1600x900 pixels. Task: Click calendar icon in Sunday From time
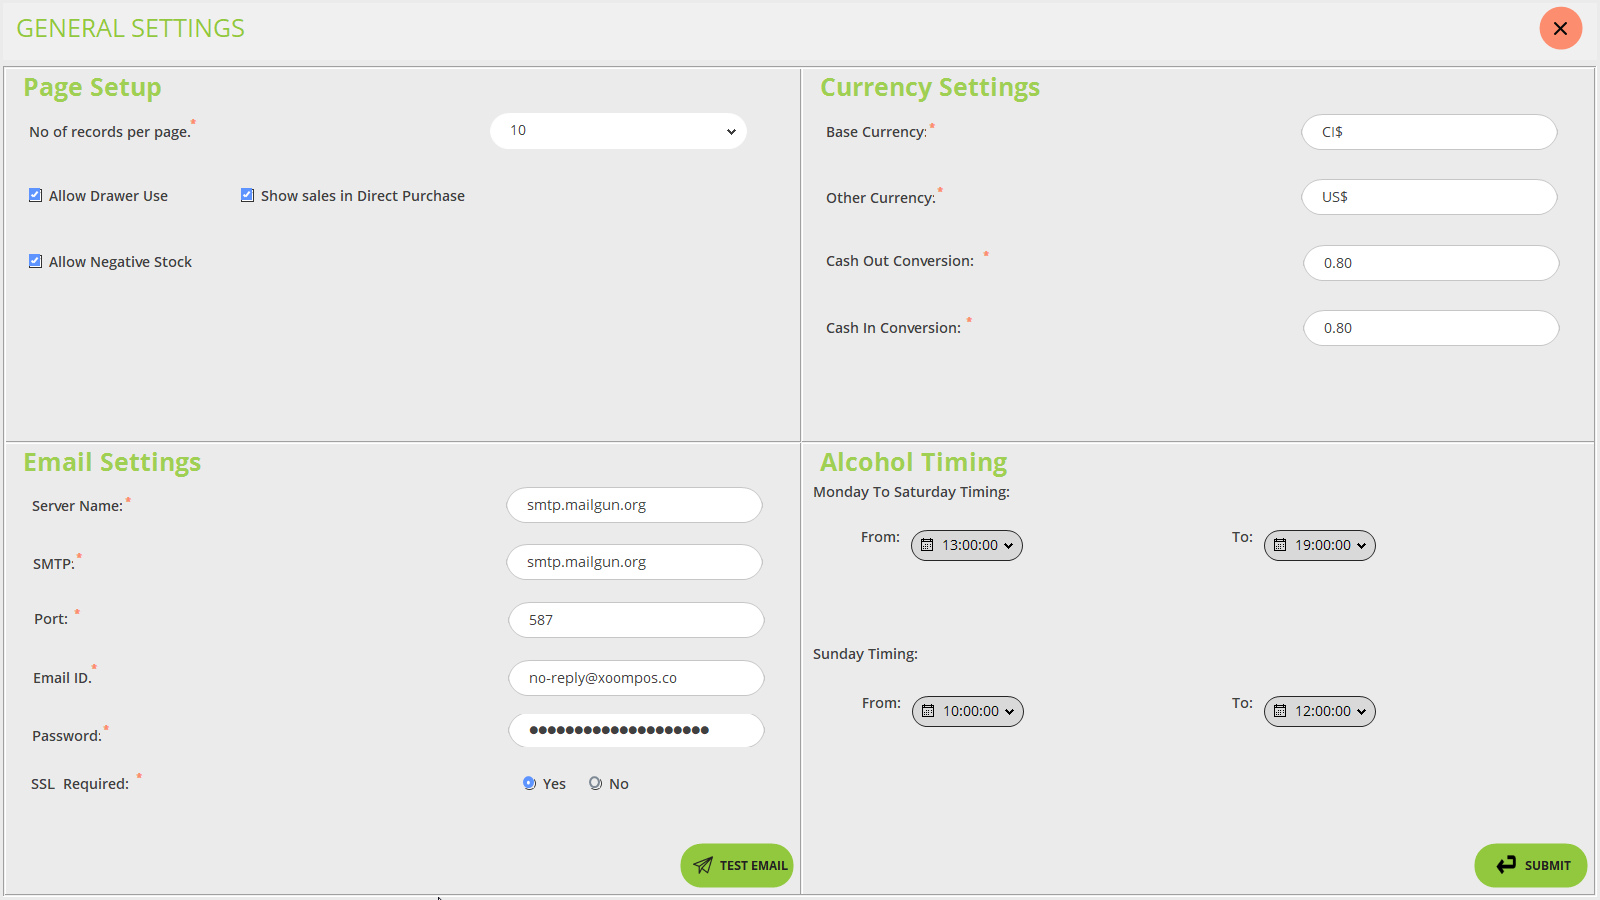928,711
